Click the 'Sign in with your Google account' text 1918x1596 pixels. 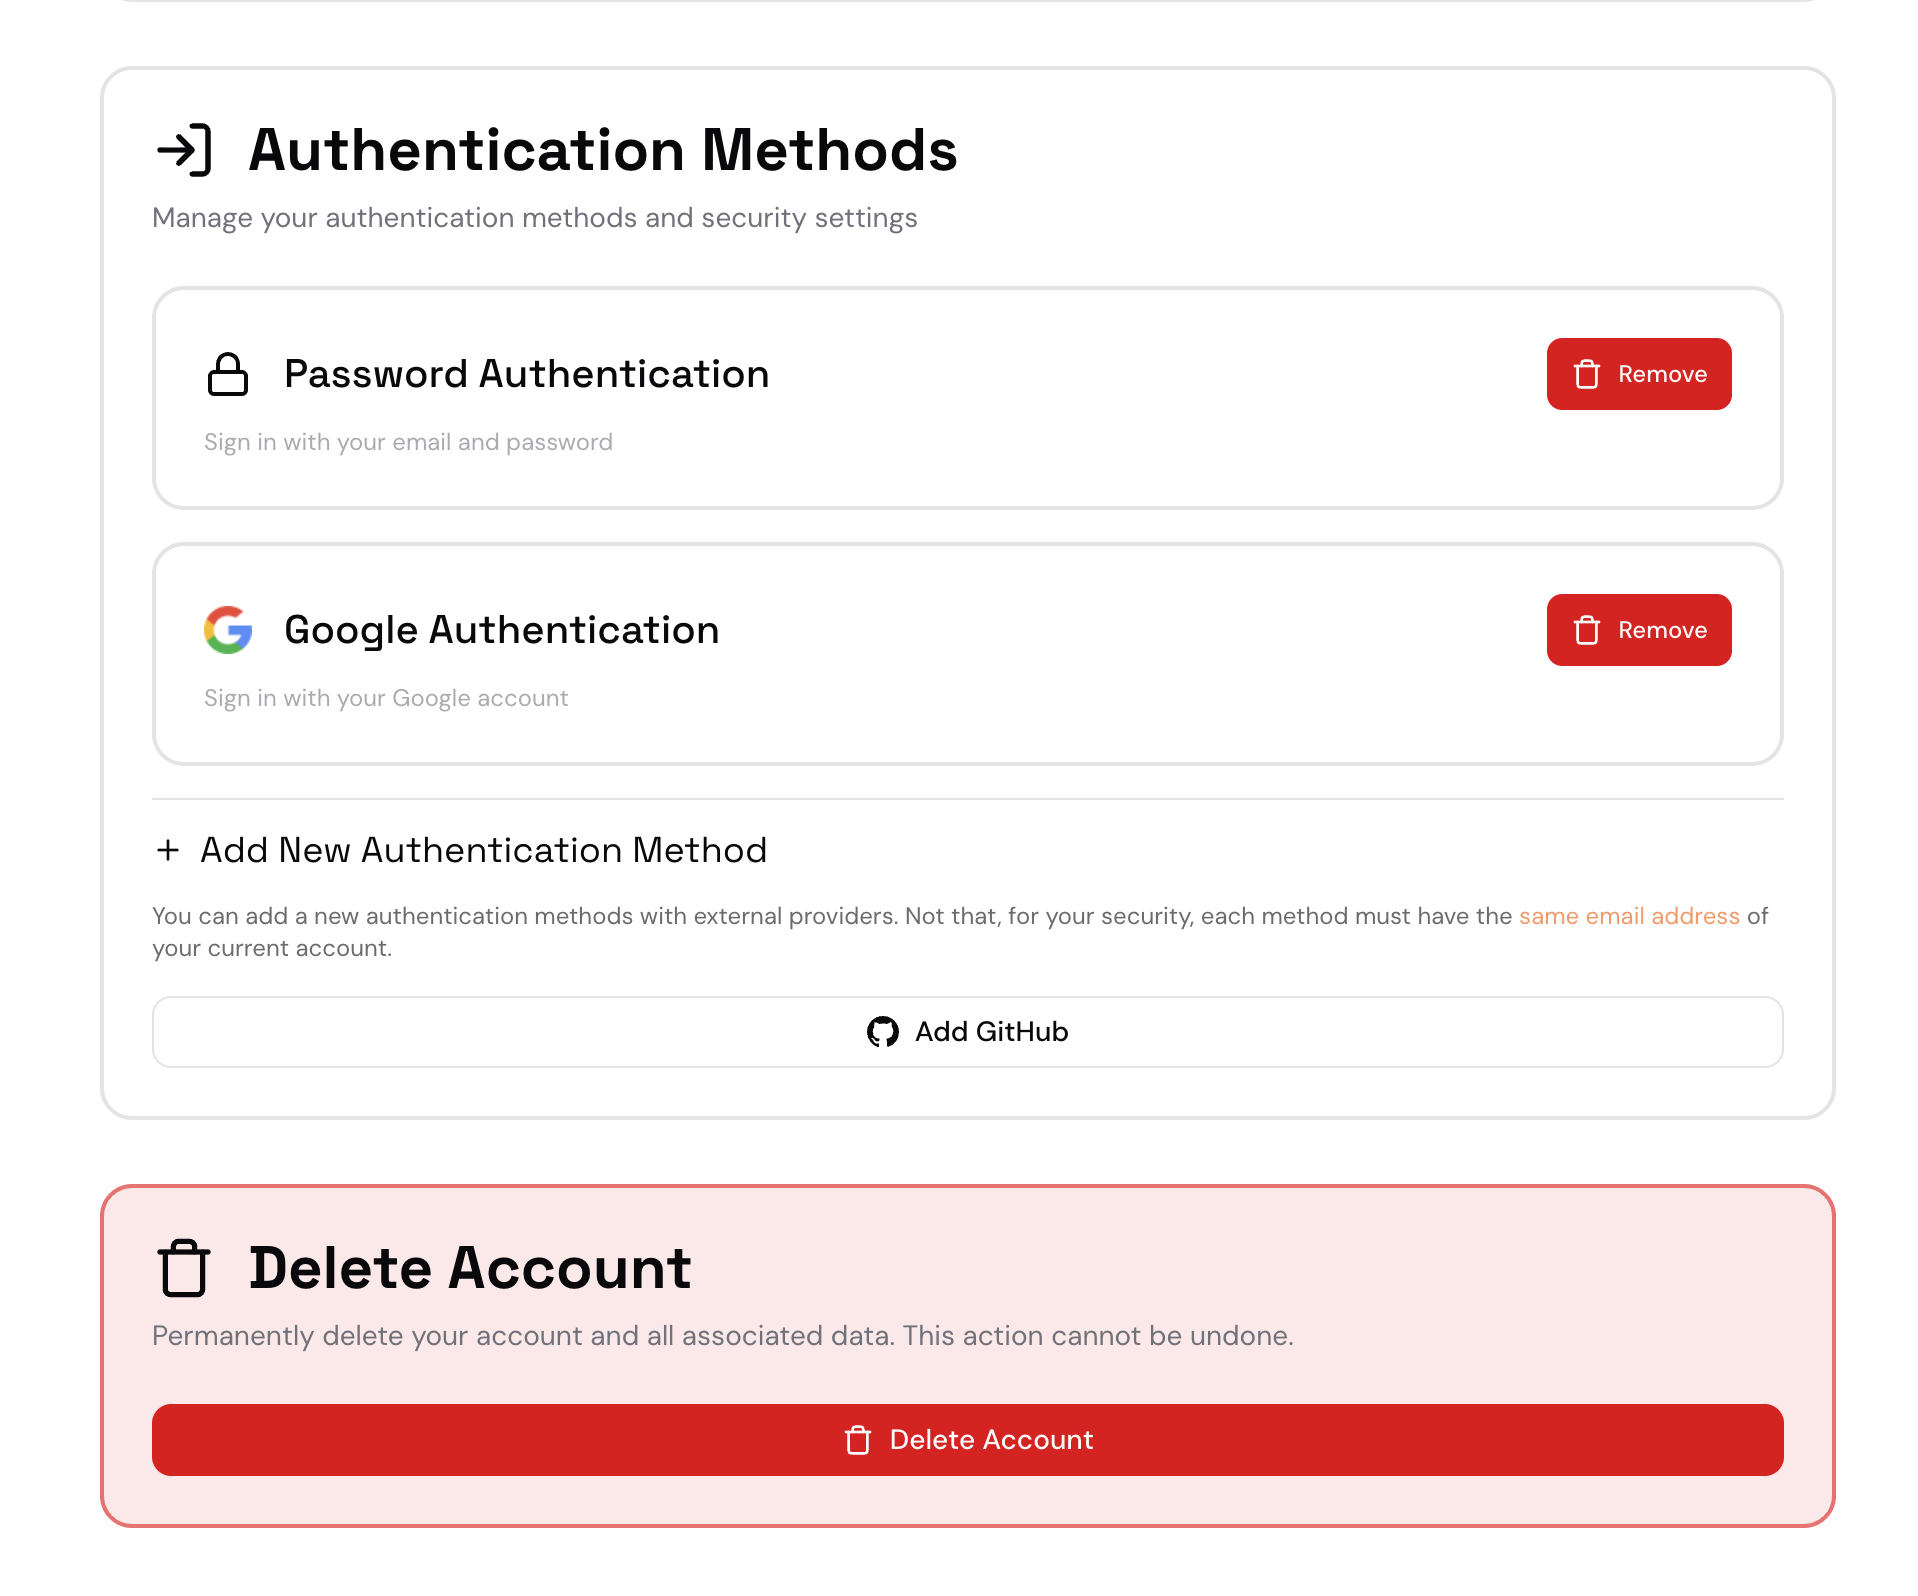point(386,698)
